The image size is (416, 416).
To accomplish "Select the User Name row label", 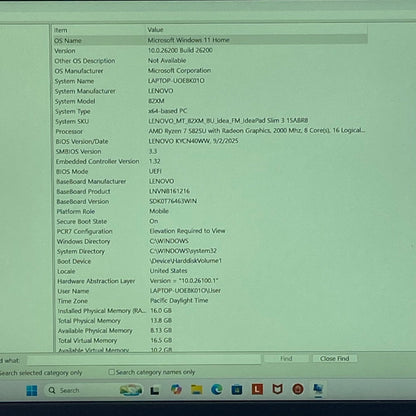I will click(73, 291).
